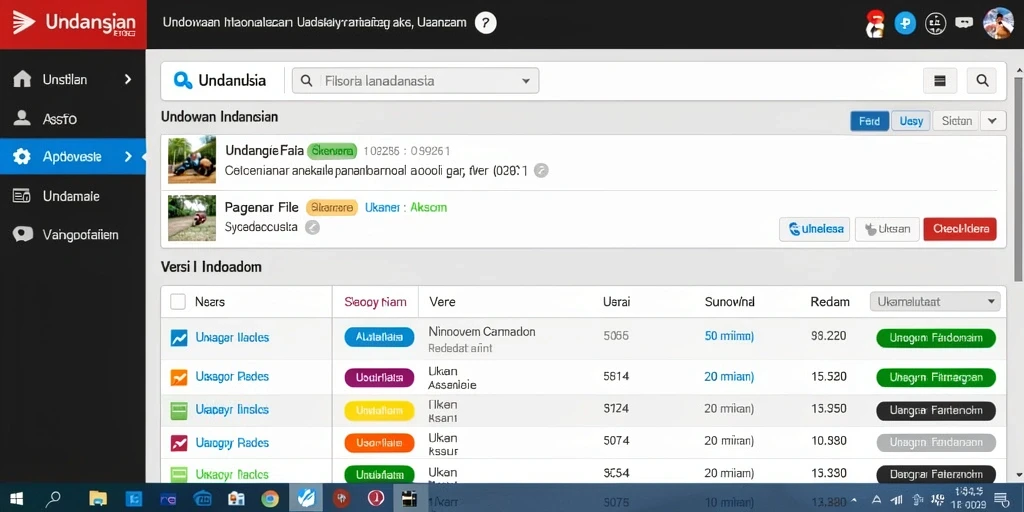Click the magnifier search button at toolbar right

(982, 80)
